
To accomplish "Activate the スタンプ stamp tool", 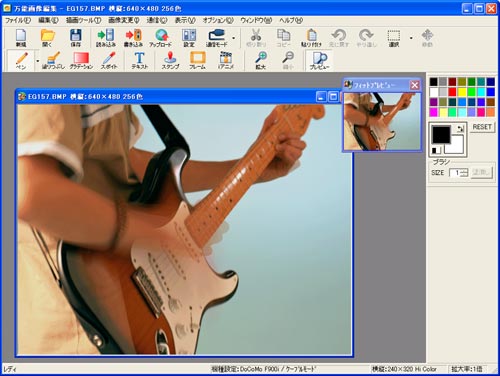I will click(x=170, y=60).
